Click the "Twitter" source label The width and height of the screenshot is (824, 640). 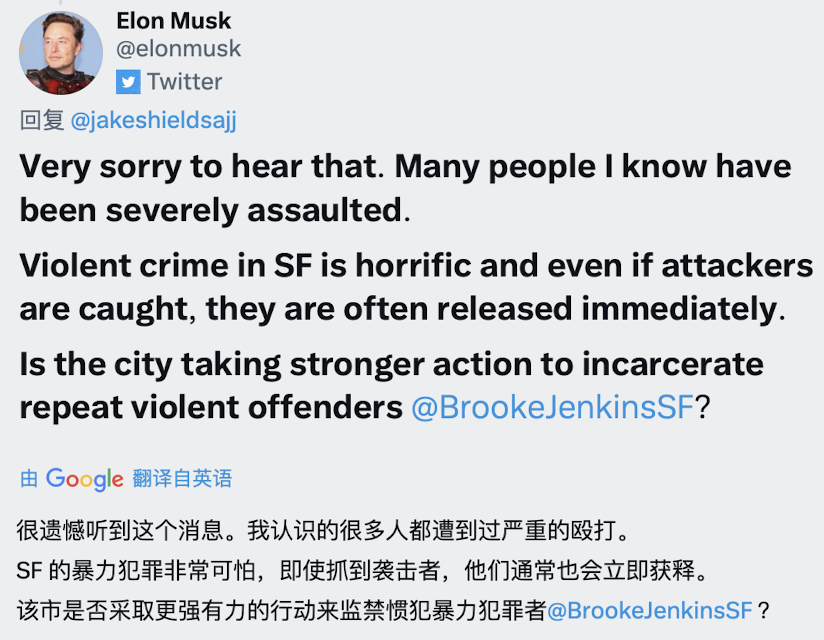pos(185,81)
